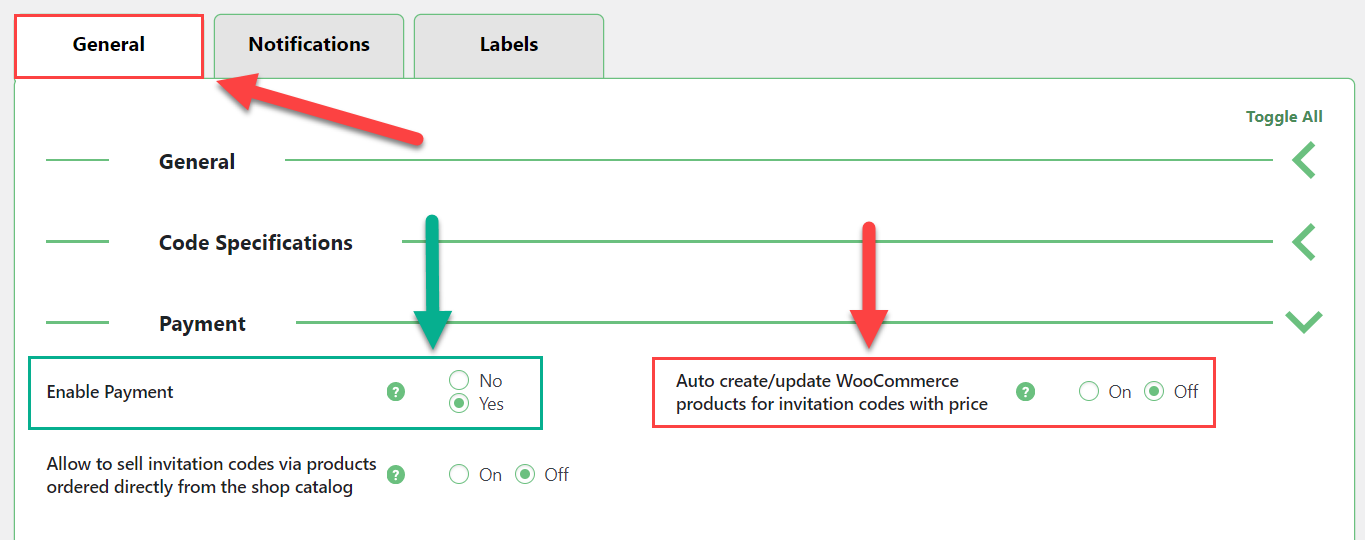Click help icon next to Enable Payment

click(396, 392)
